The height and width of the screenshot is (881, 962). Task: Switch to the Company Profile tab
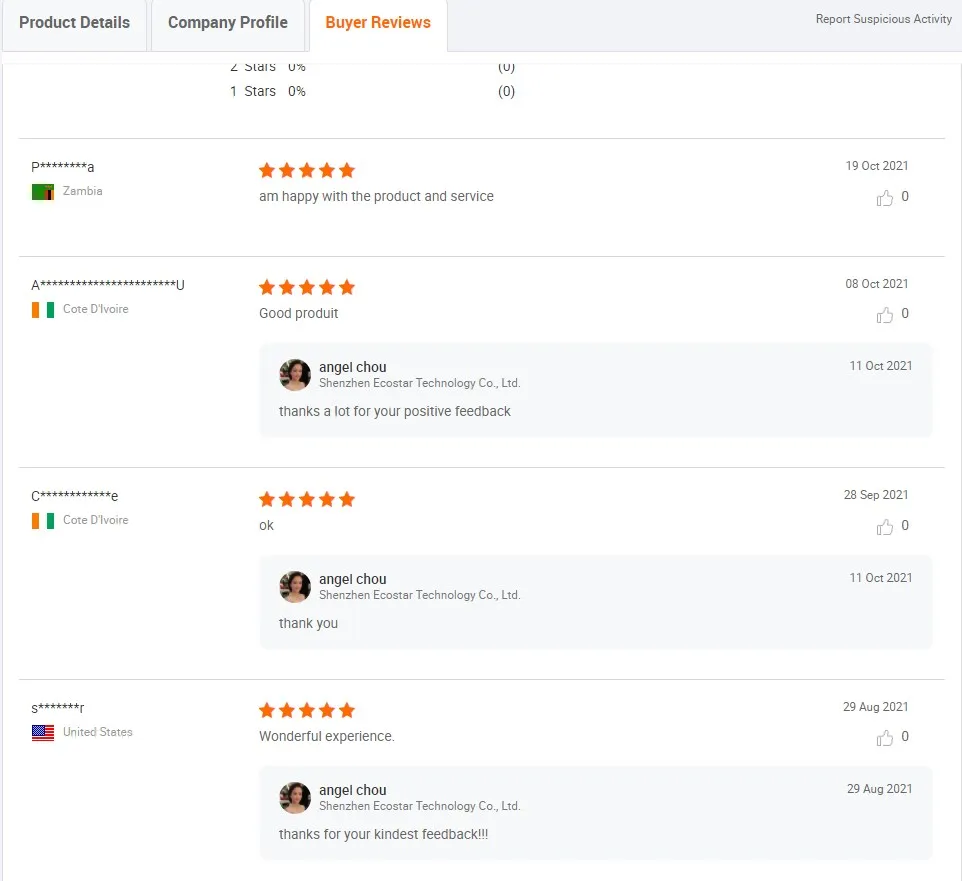(228, 23)
